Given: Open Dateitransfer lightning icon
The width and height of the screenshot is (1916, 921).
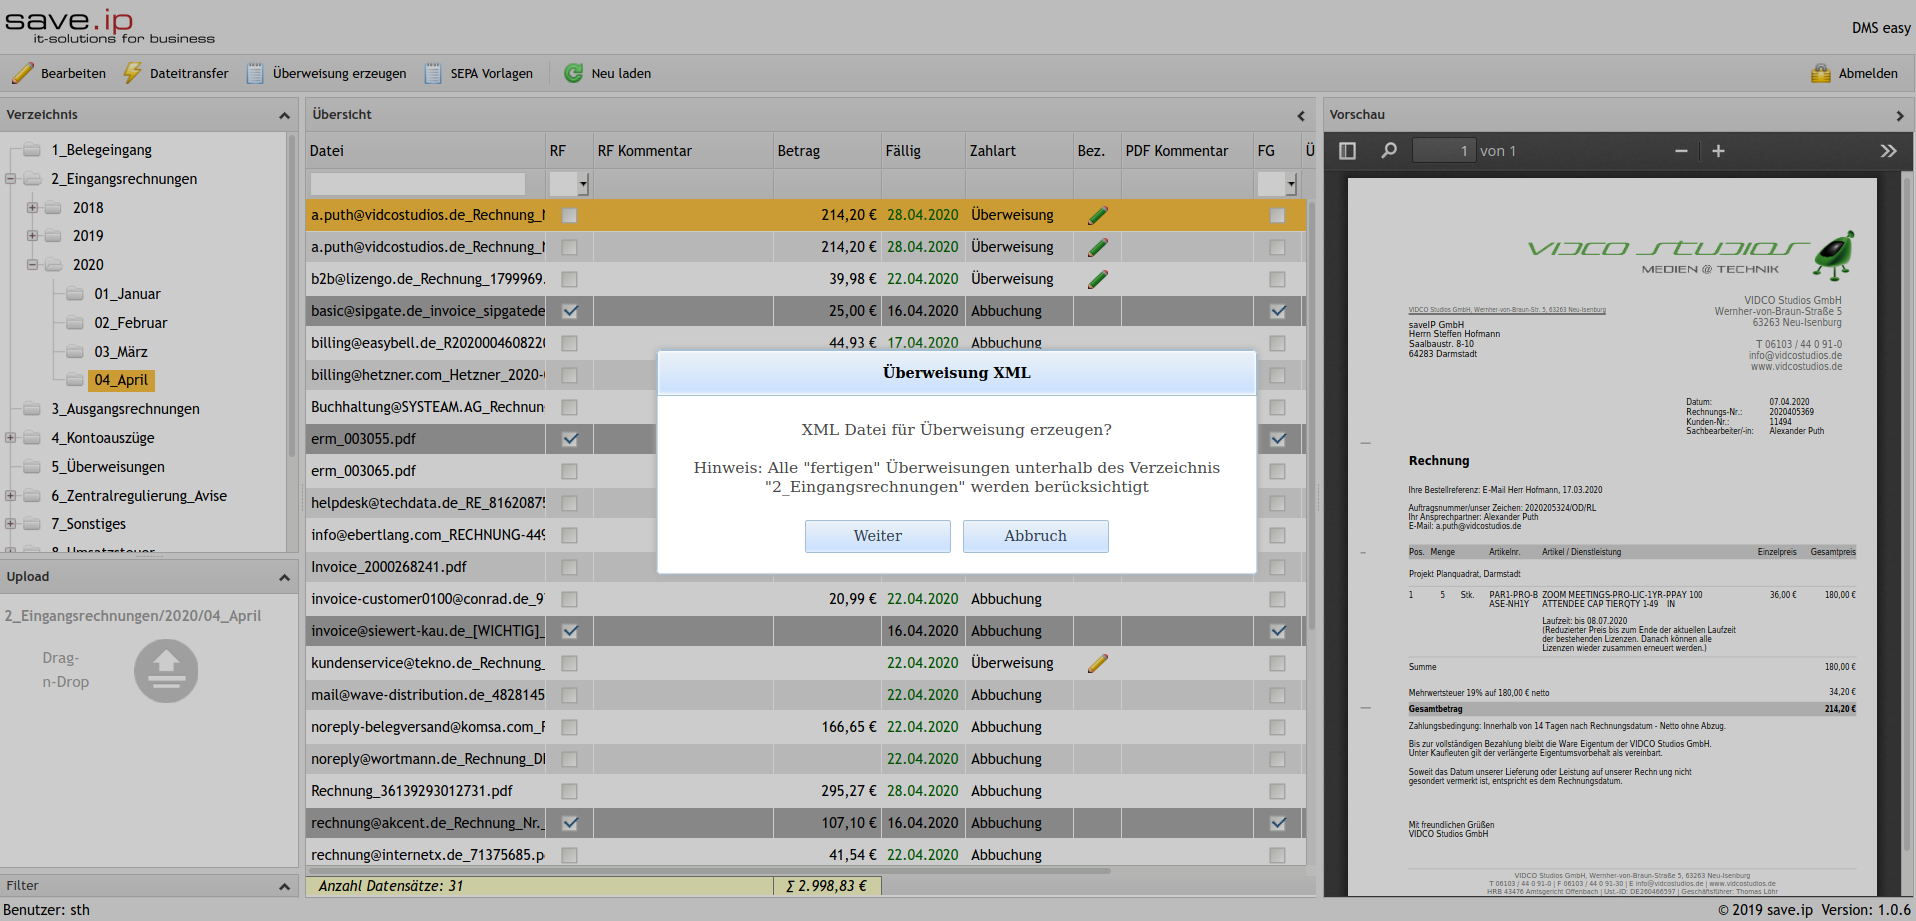Looking at the screenshot, I should 132,73.
